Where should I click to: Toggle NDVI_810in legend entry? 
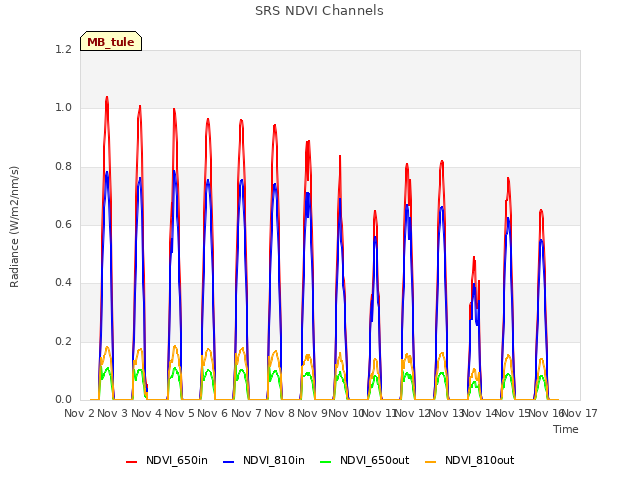(x=264, y=461)
